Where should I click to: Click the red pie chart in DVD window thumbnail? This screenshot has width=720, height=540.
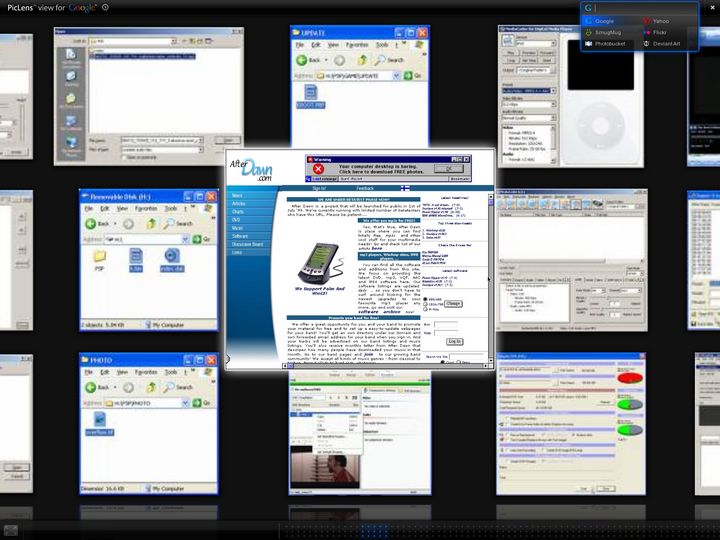pos(630,378)
